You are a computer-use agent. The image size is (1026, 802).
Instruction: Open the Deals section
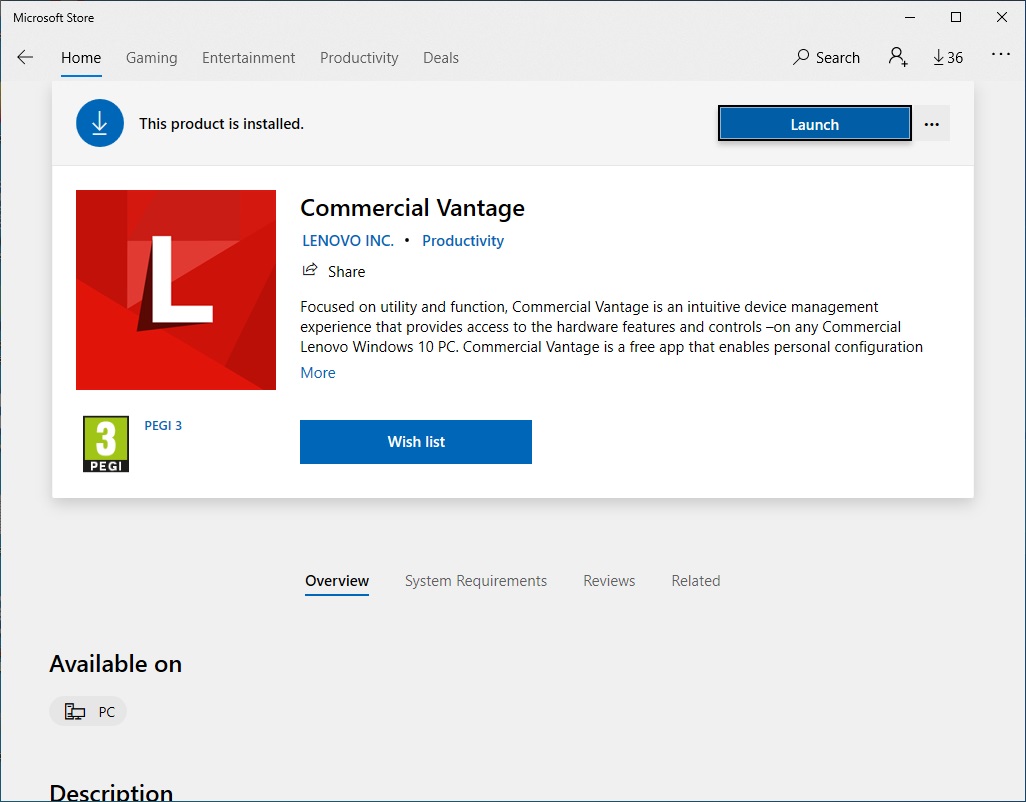[440, 57]
